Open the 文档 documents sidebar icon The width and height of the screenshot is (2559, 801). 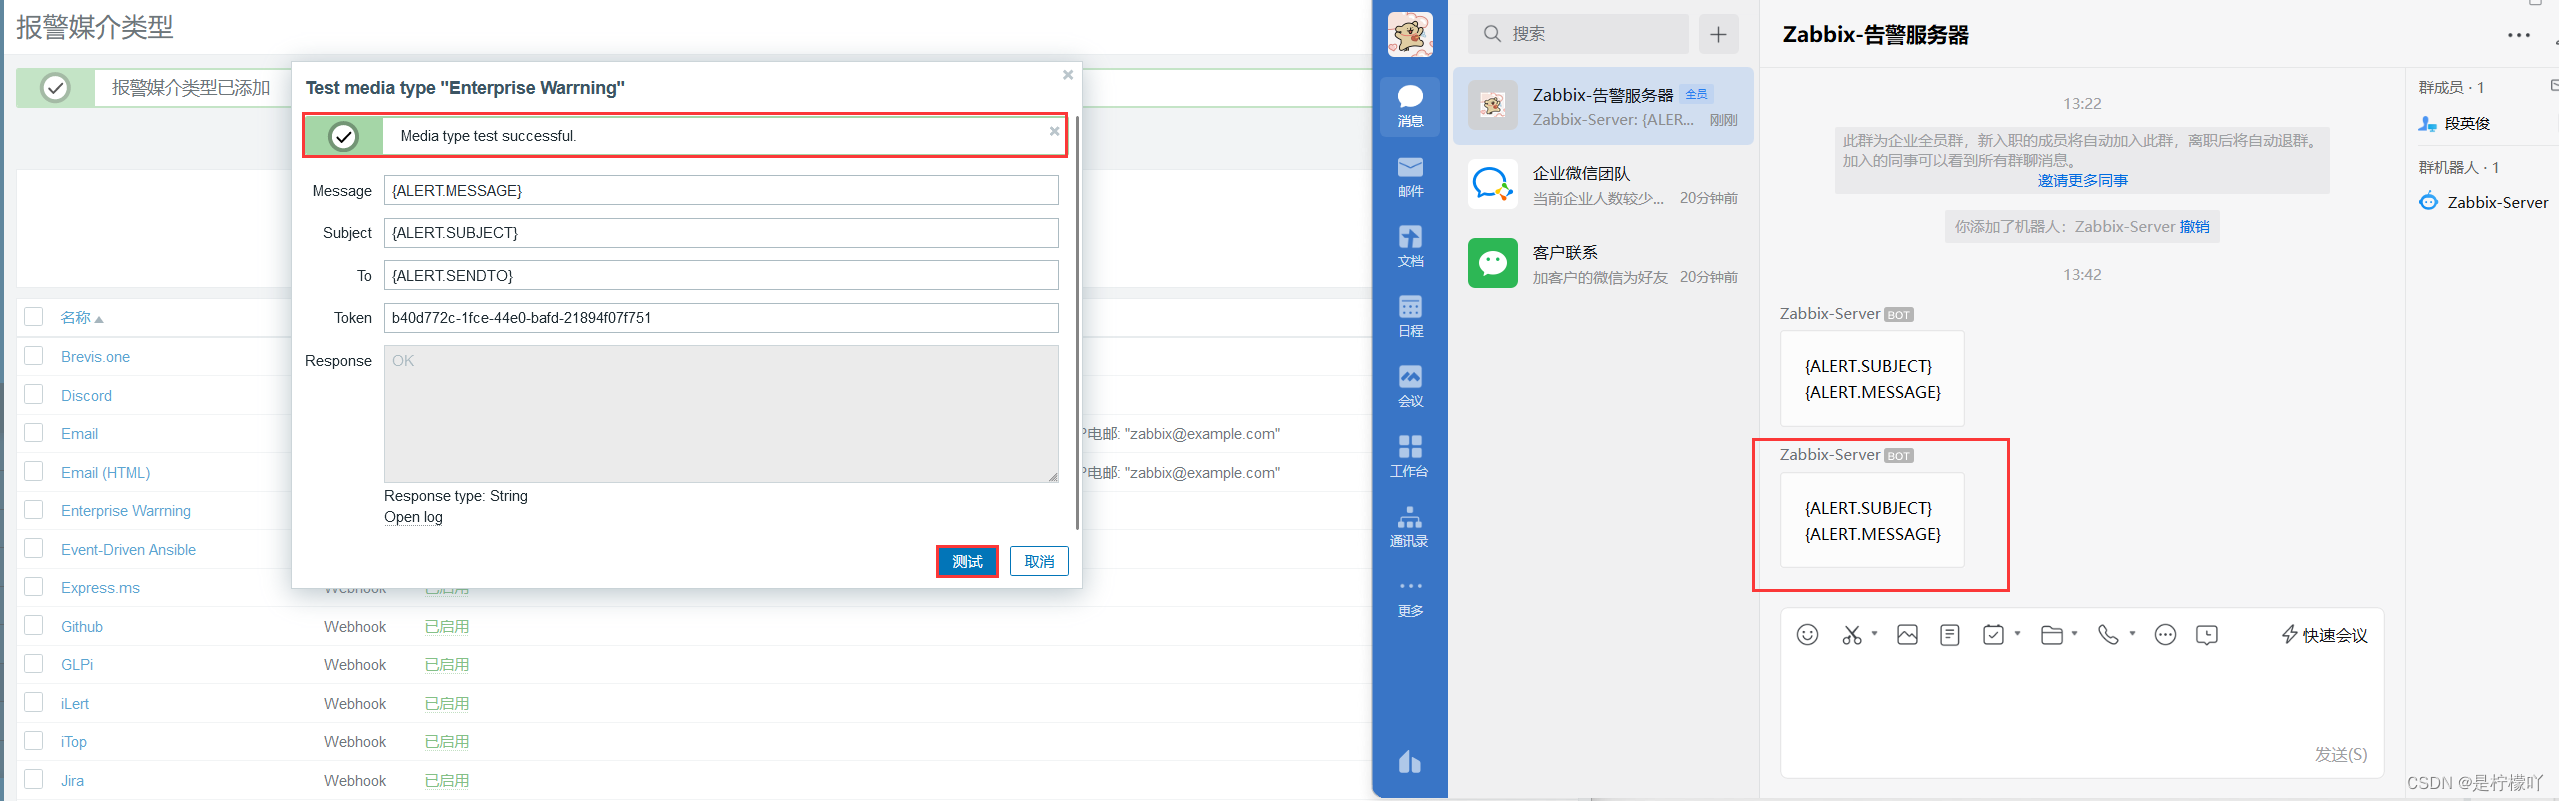tap(1410, 246)
